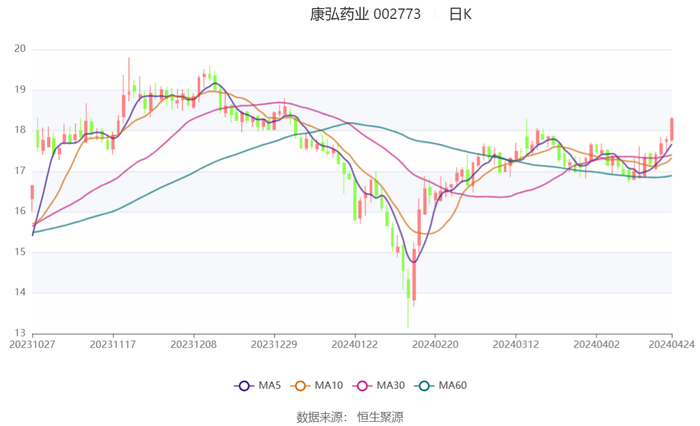Image resolution: width=700 pixels, height=426 pixels.
Task: Select the 20231229 date on the x-axis
Action: coord(273,344)
